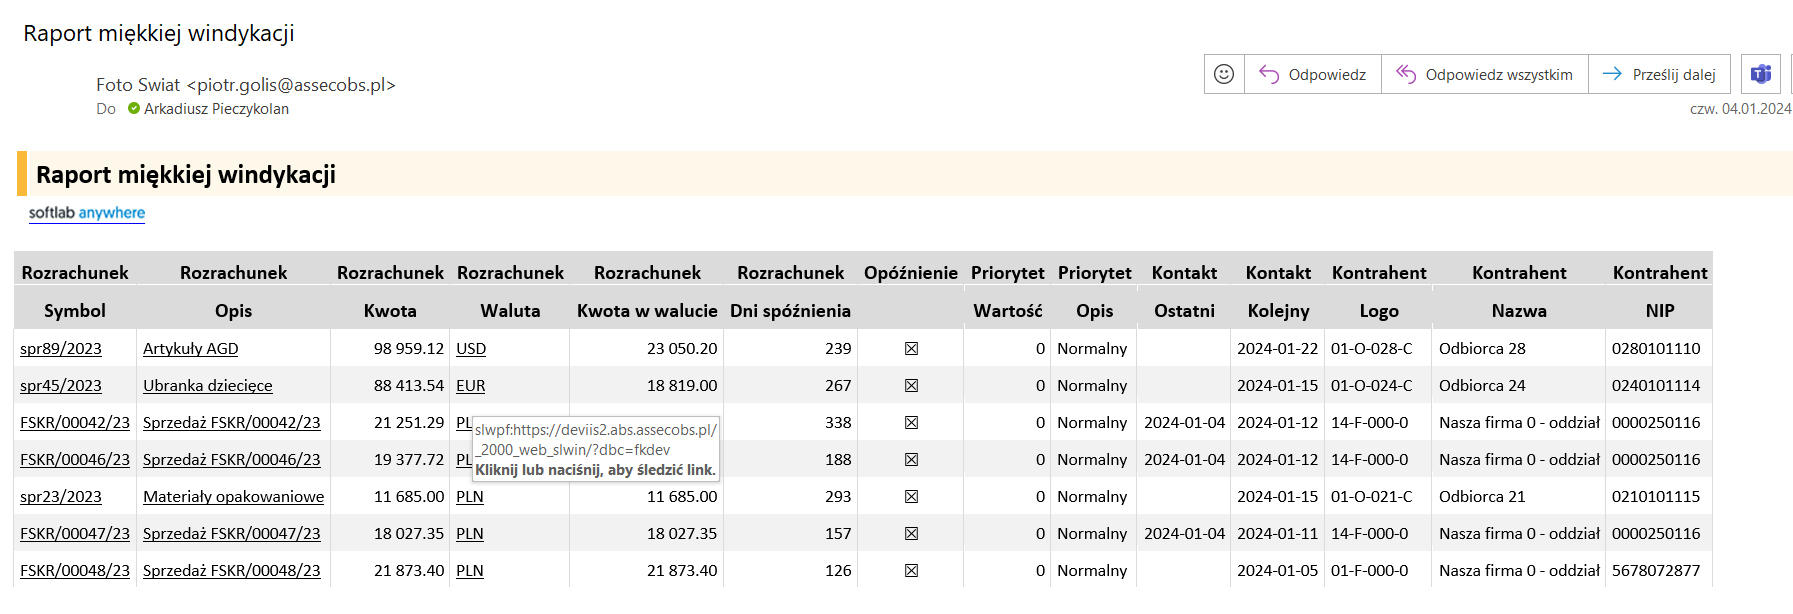Select amount cell 98 959.12
1793x614 pixels.
[x=409, y=349]
